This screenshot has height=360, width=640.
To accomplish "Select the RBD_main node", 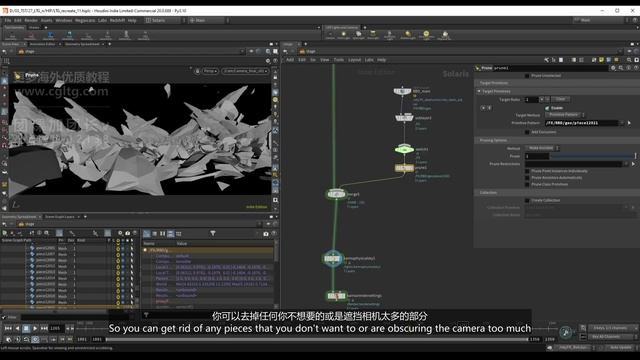I will pos(402,91).
